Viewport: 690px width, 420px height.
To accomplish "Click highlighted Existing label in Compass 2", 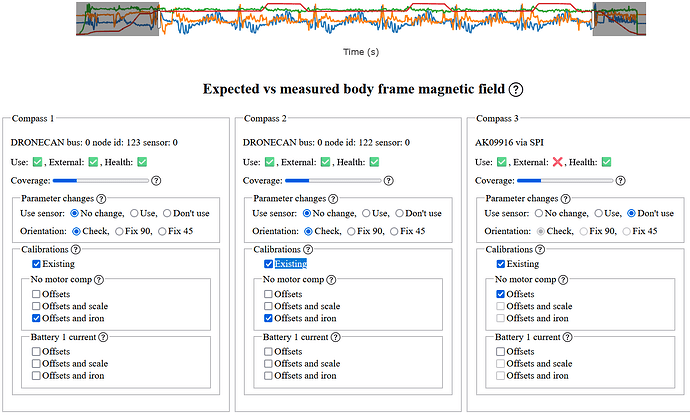I will 291,264.
